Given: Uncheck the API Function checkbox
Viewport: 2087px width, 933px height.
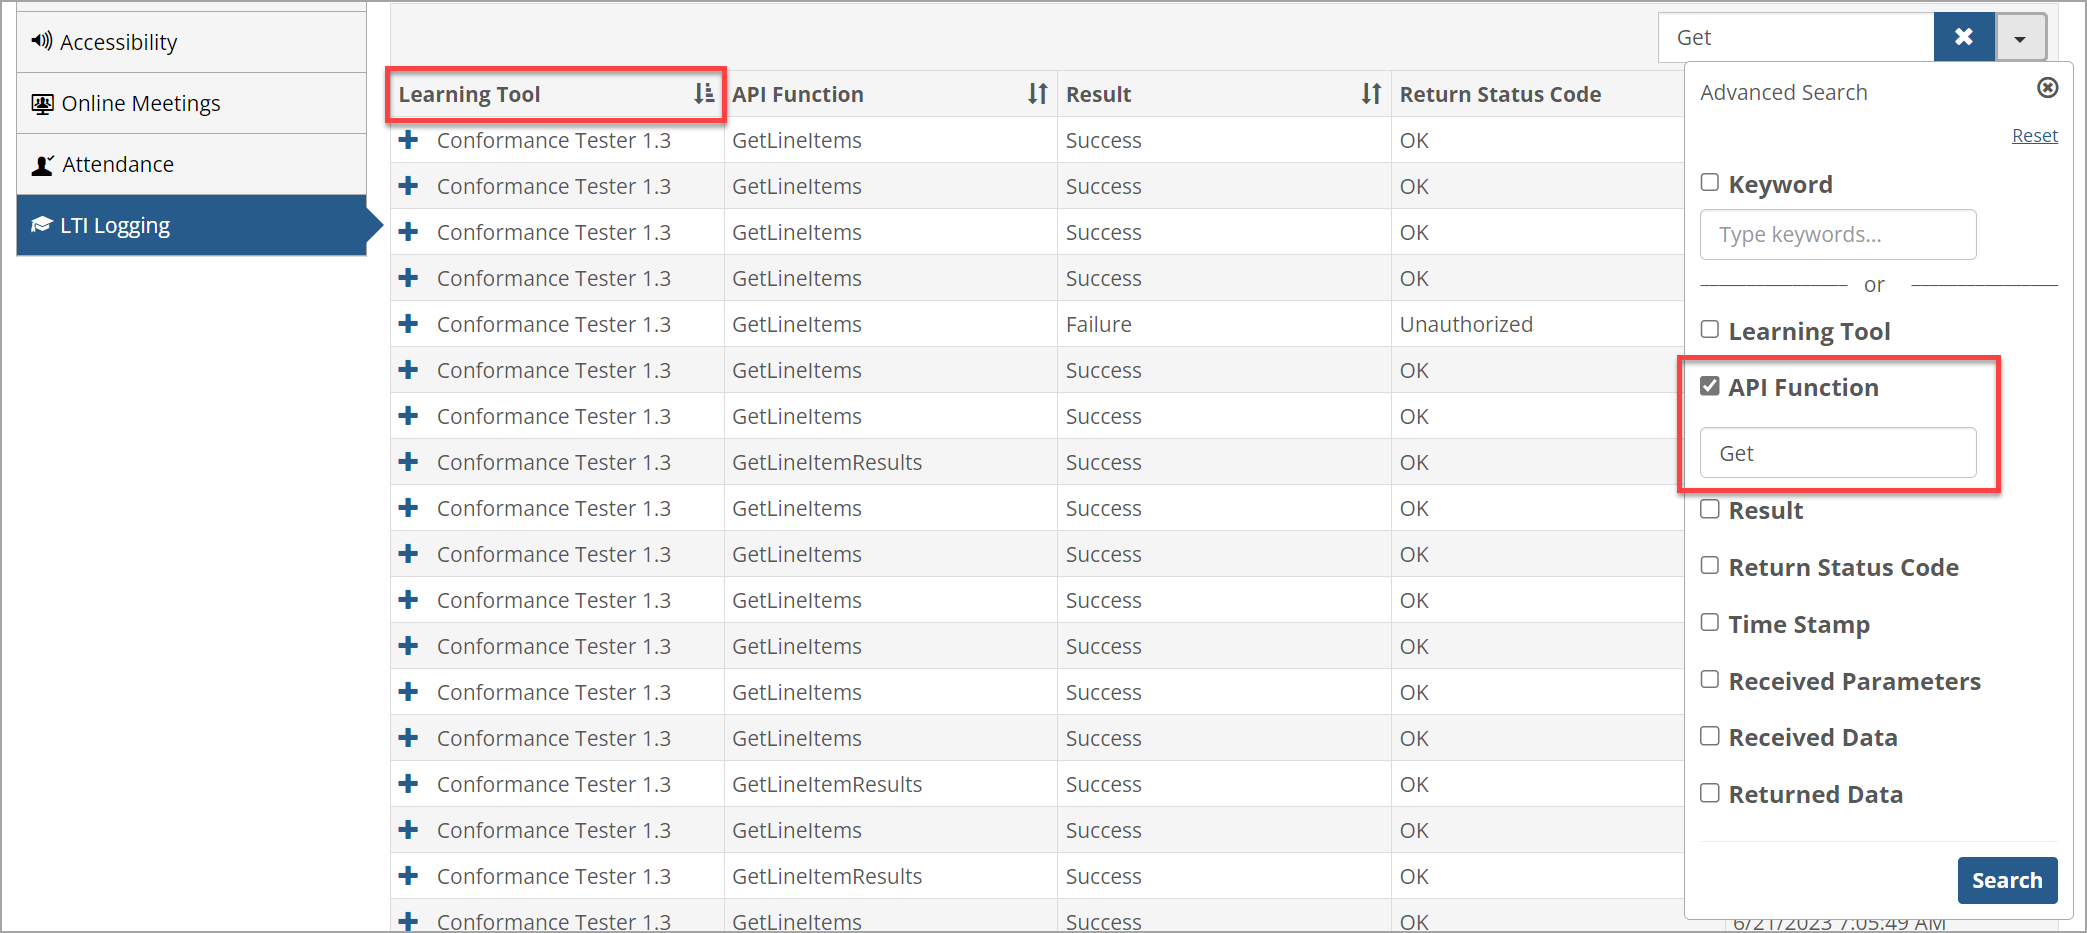Looking at the screenshot, I should [1710, 385].
